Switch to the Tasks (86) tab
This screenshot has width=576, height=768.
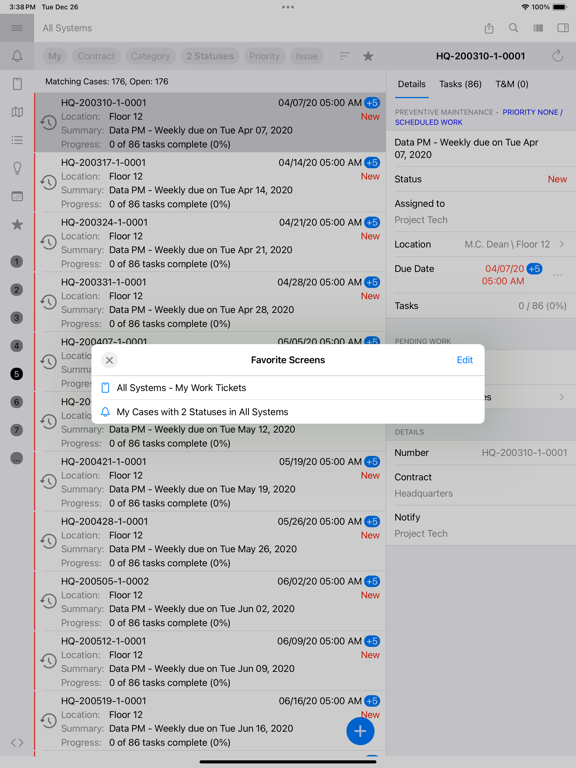[460, 84]
